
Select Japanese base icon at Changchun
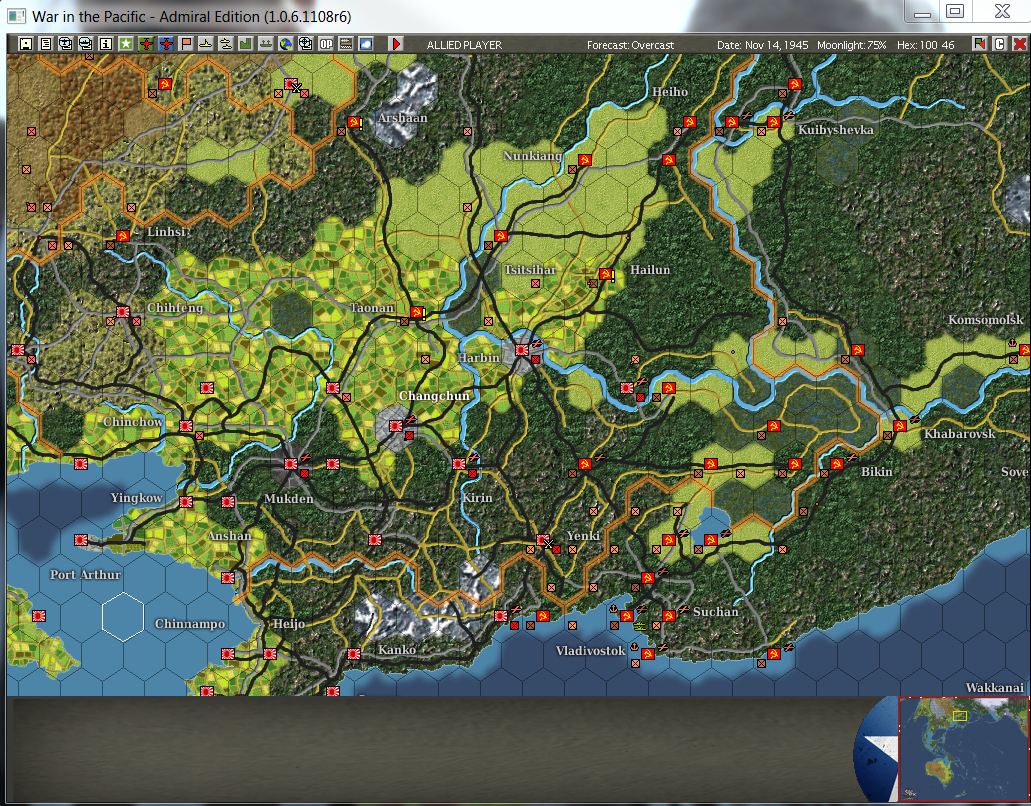coord(395,426)
